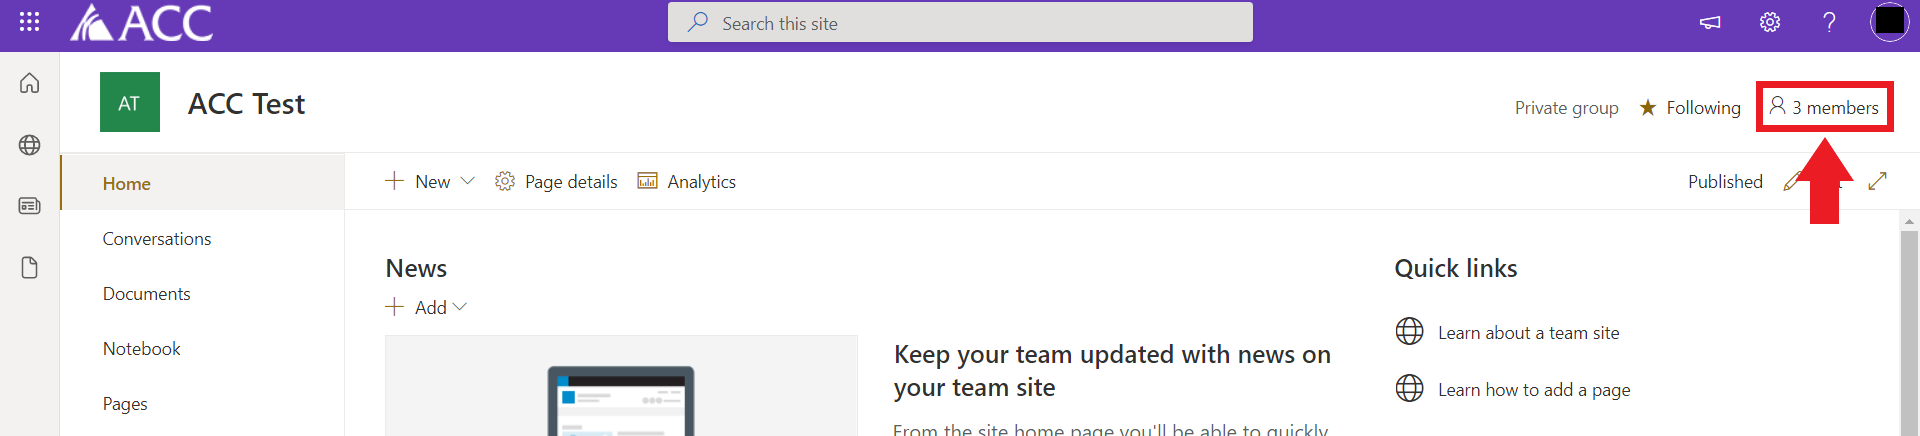Open the megaphone feedback icon
Screen dimensions: 1920x436
(1710, 22)
